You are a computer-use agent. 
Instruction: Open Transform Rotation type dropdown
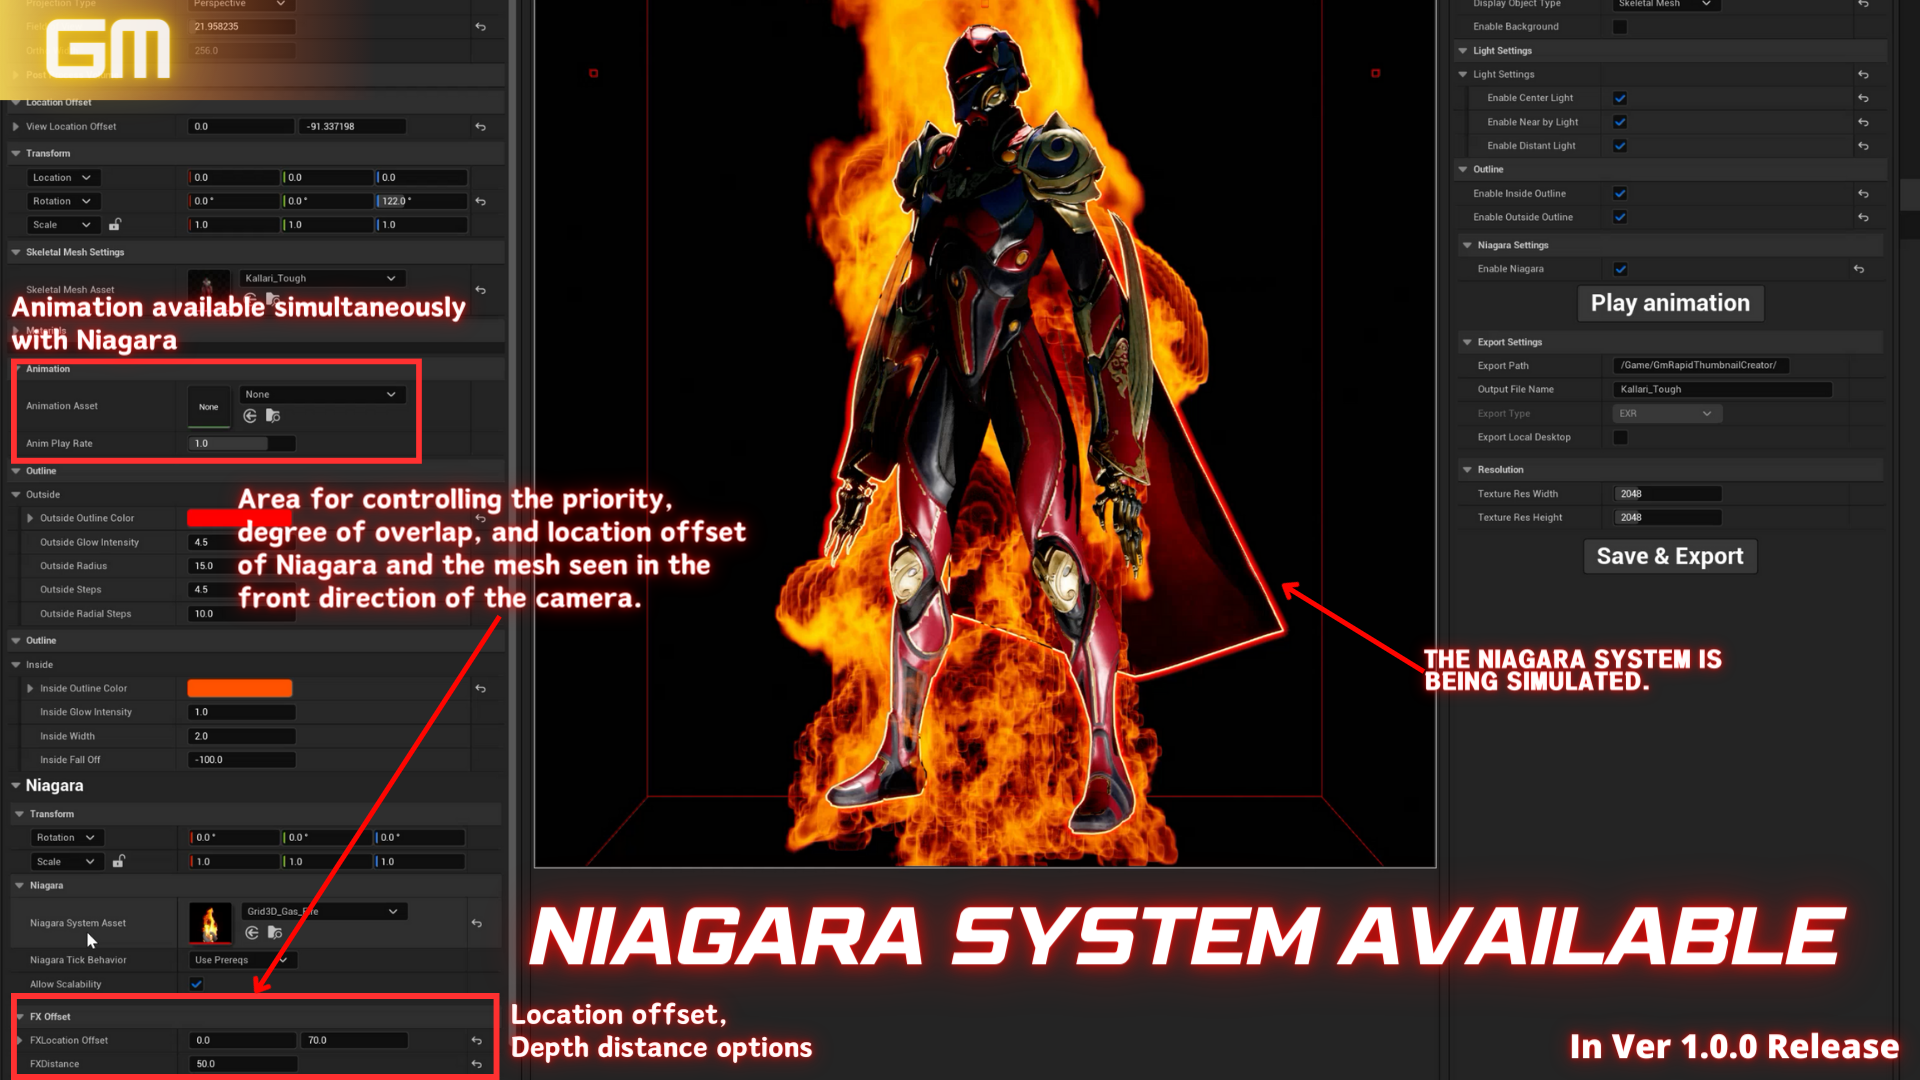(62, 201)
